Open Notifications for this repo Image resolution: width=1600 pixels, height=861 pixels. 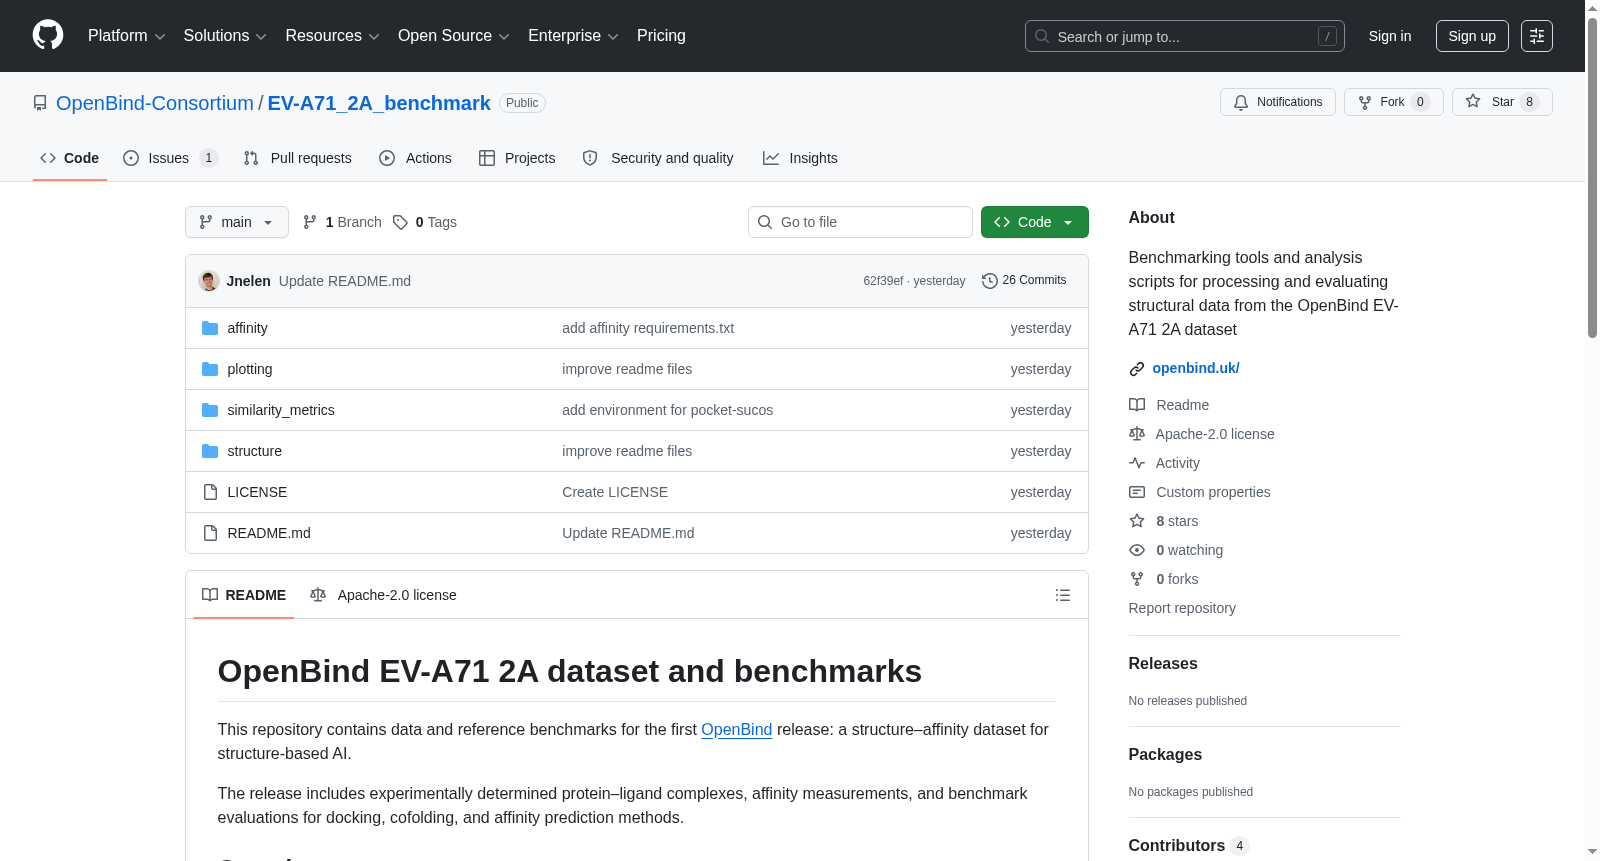(x=1278, y=102)
